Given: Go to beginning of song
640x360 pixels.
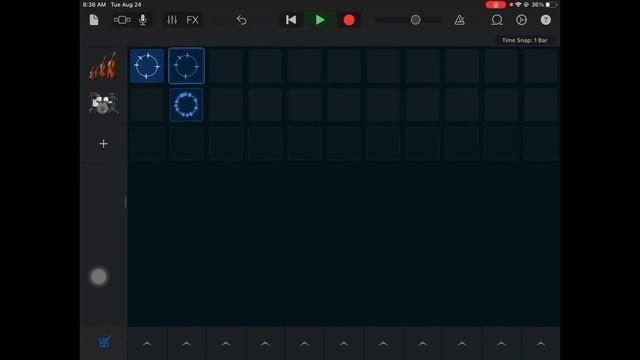Looking at the screenshot, I should click(x=291, y=20).
